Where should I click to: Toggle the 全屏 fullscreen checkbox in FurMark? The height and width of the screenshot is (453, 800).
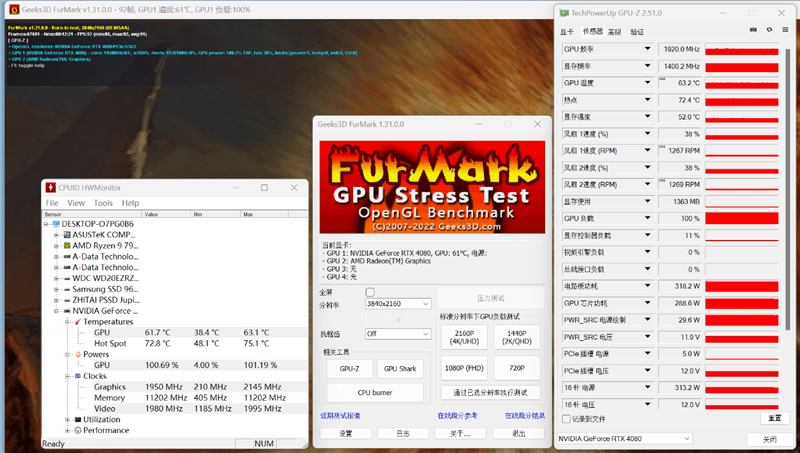370,292
